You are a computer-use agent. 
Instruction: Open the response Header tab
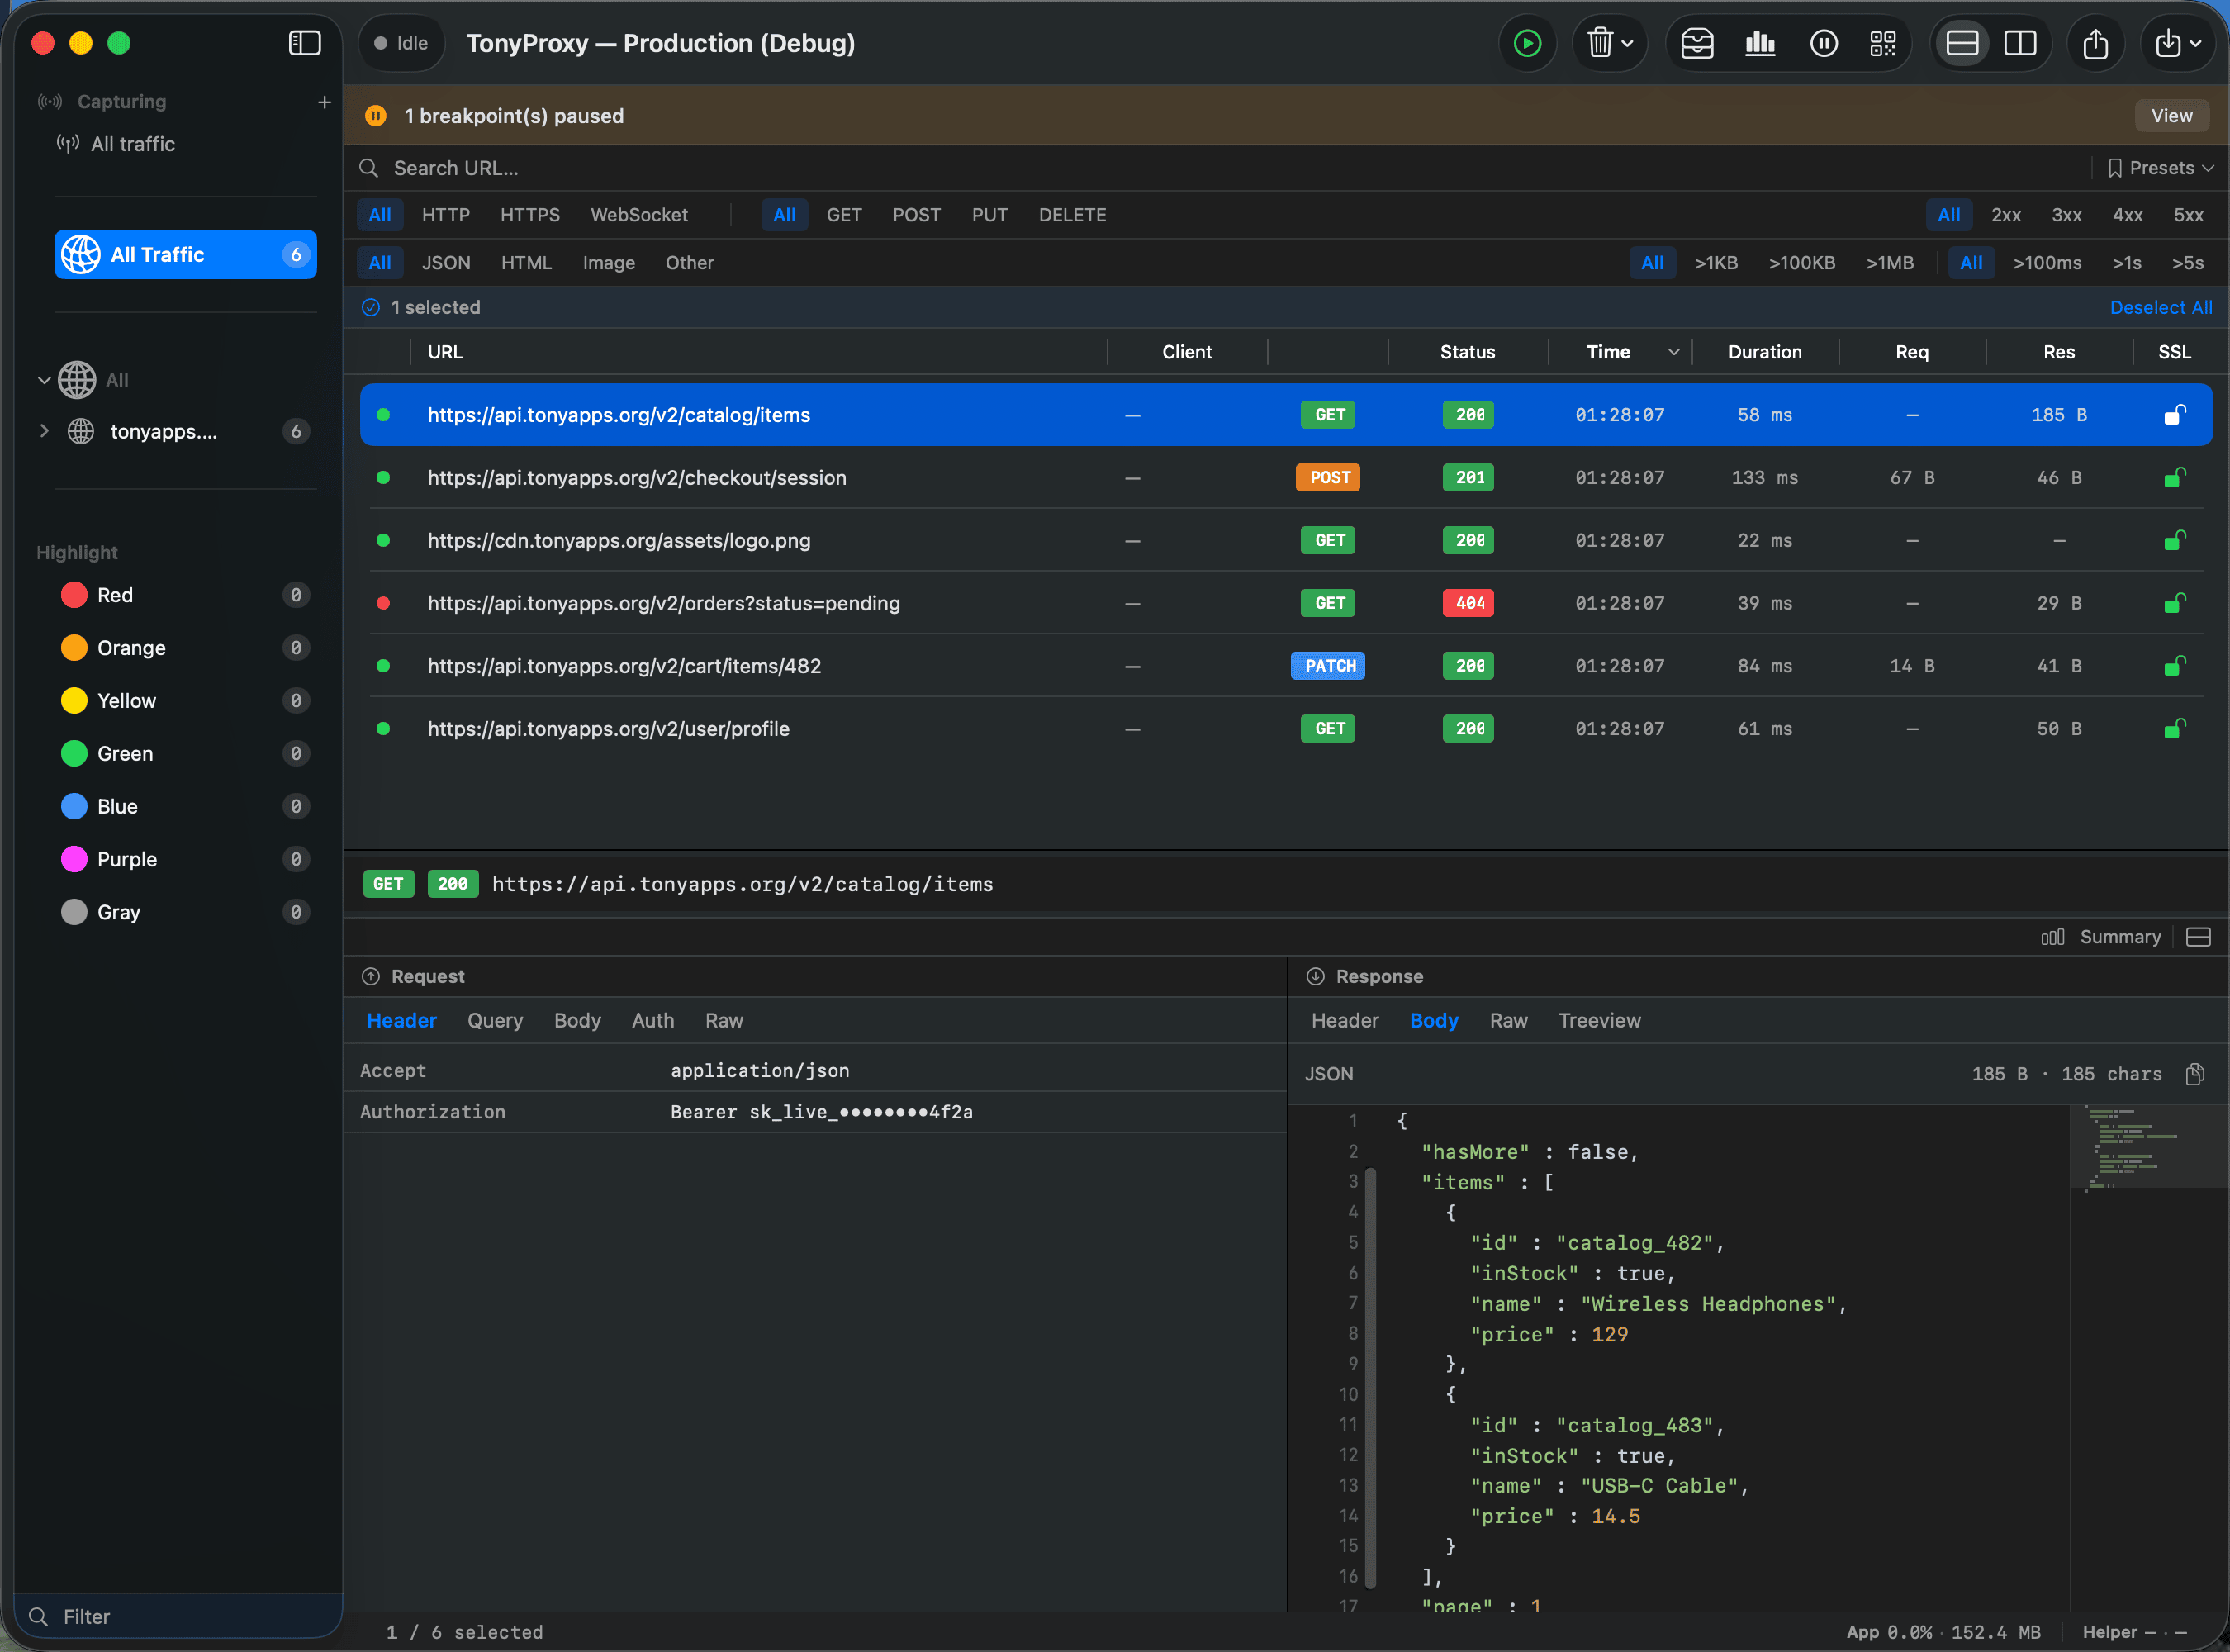click(1345, 1020)
